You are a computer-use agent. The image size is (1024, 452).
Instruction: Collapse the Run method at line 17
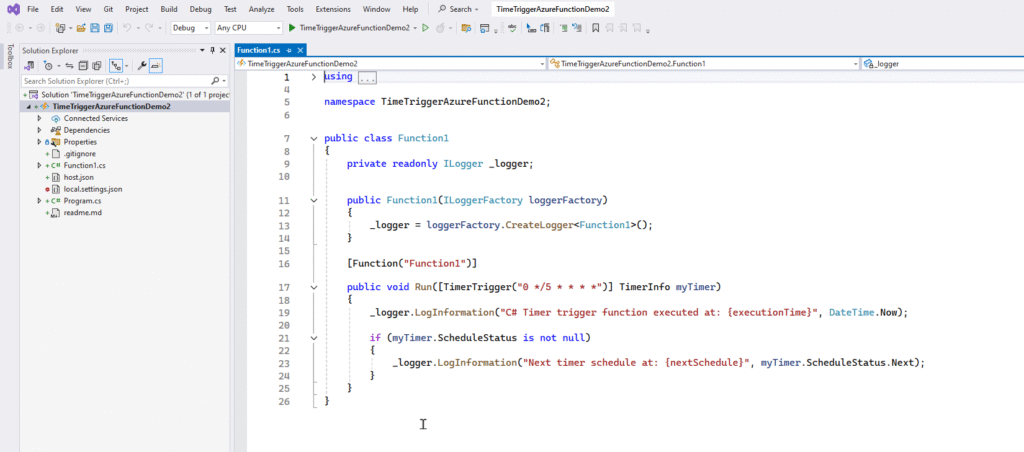pos(313,287)
